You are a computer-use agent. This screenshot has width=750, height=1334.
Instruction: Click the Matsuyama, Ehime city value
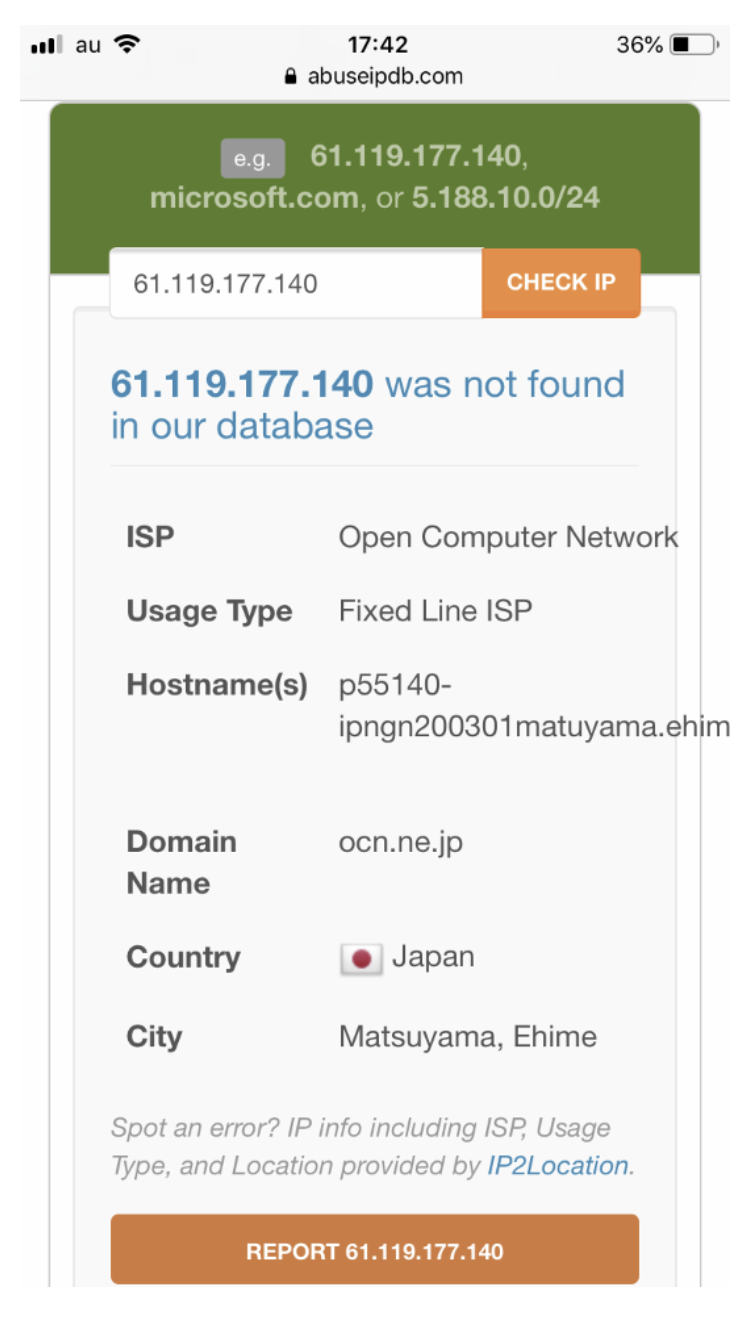467,1036
